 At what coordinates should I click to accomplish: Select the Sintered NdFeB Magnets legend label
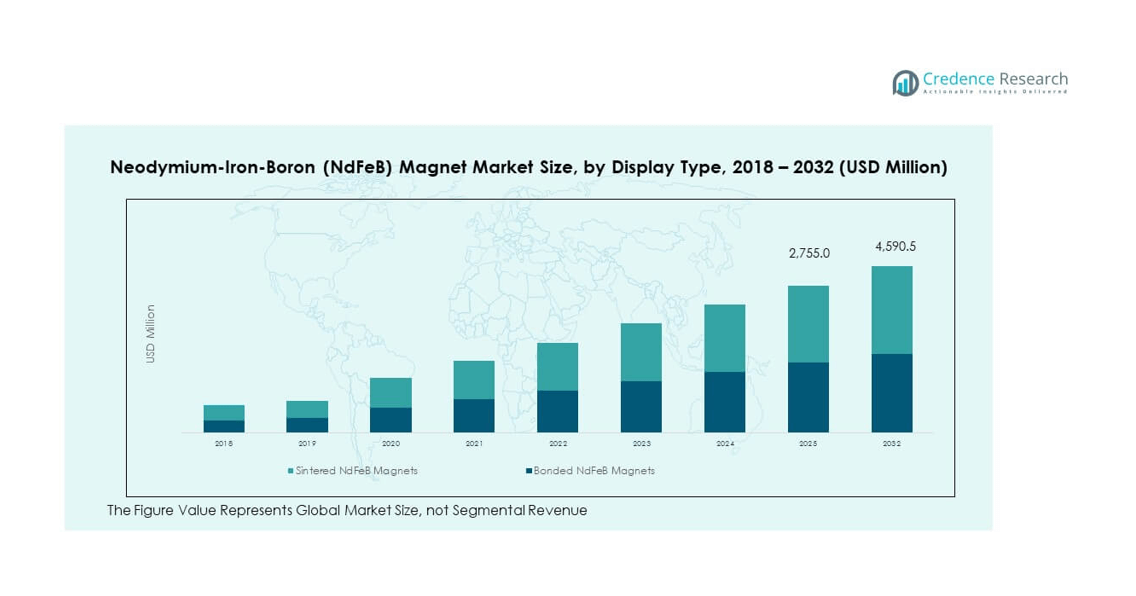pos(357,471)
